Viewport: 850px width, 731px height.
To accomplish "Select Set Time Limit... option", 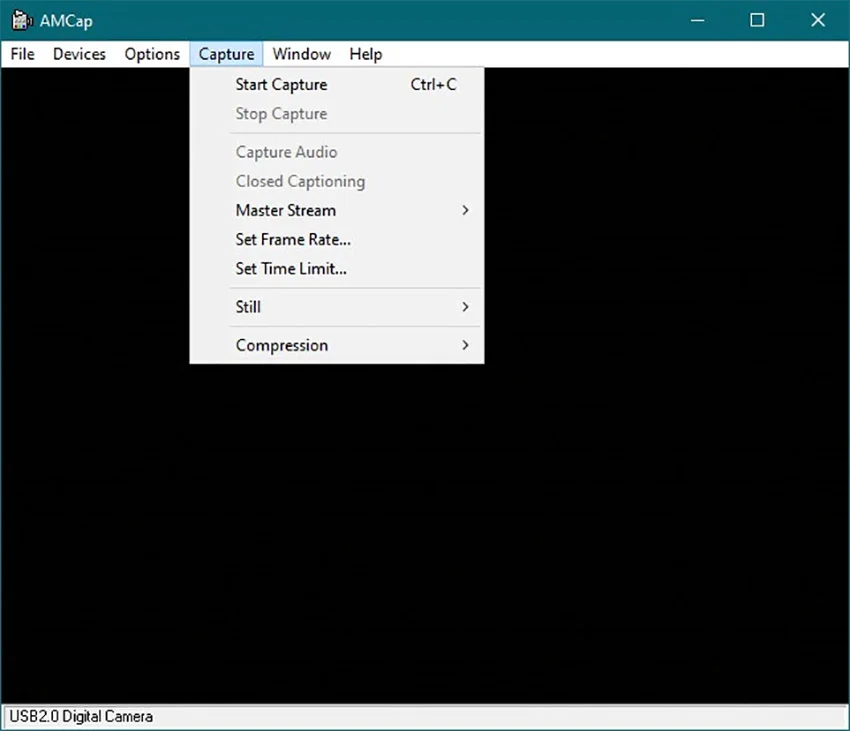I will [291, 268].
